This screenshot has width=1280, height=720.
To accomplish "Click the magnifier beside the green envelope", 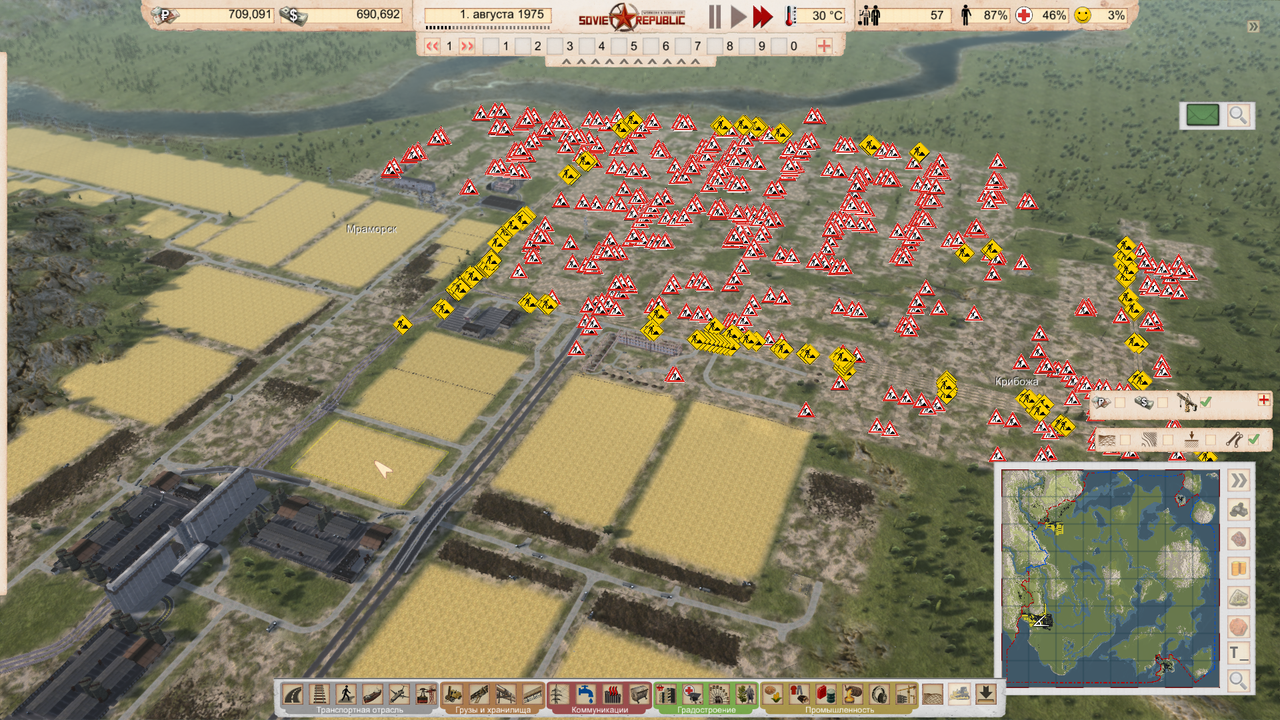I will tap(1238, 115).
